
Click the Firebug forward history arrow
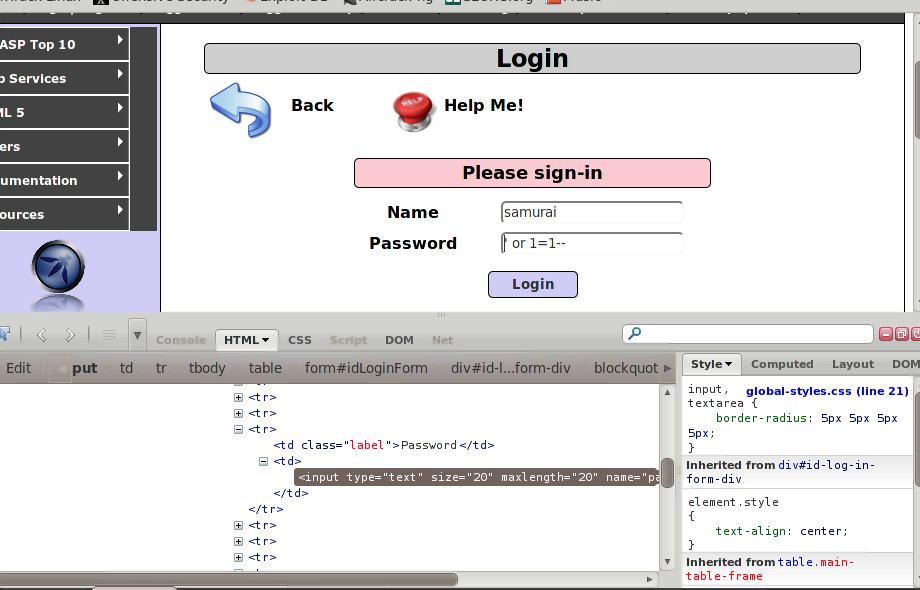pyautogui.click(x=70, y=335)
